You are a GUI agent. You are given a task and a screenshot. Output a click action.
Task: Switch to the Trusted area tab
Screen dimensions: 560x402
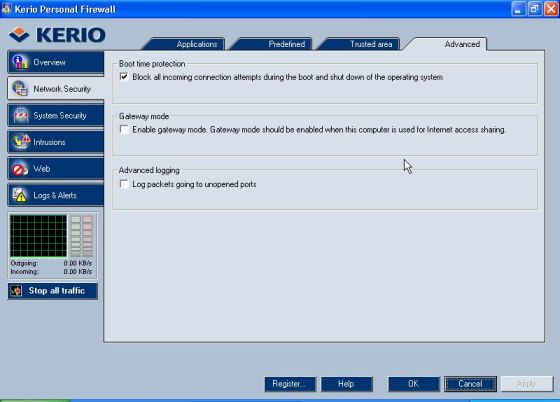coord(361,44)
